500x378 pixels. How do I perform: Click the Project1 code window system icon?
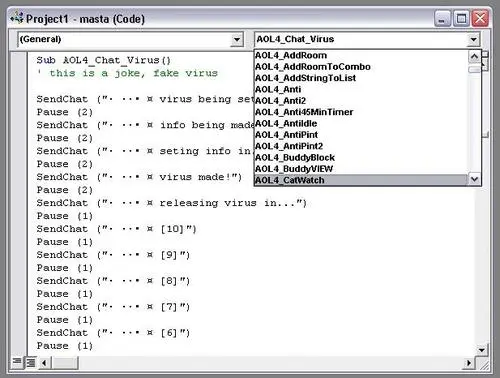pyautogui.click(x=17, y=18)
